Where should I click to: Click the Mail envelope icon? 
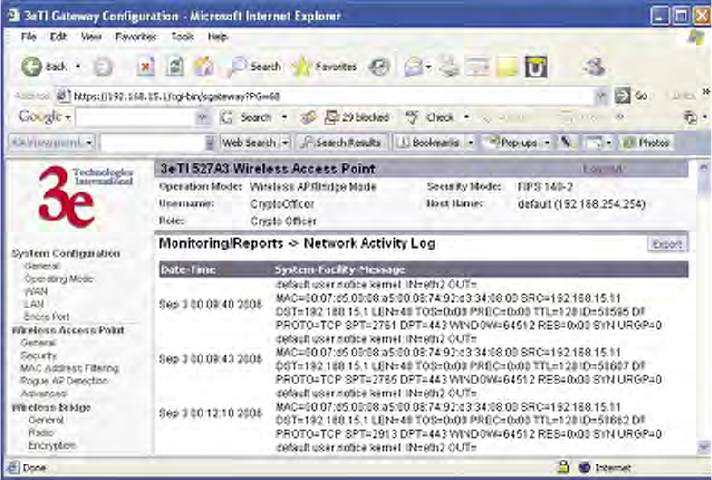coord(414,68)
